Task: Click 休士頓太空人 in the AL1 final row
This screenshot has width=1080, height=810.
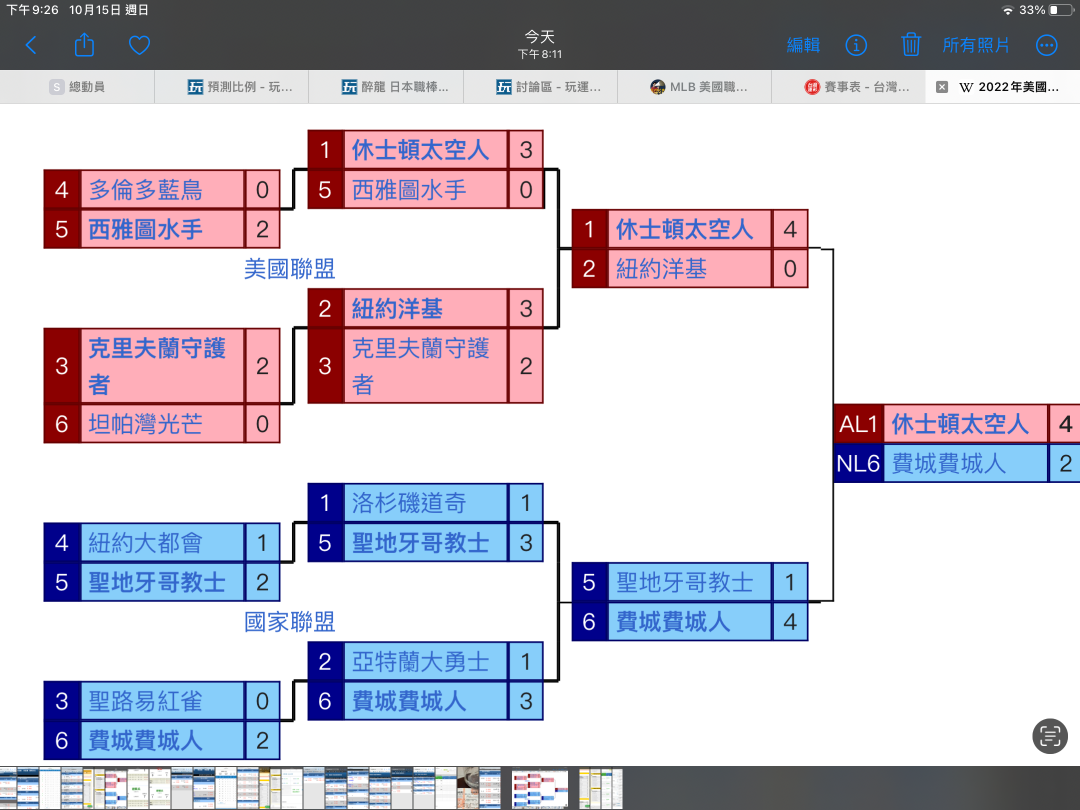Action: [x=960, y=424]
